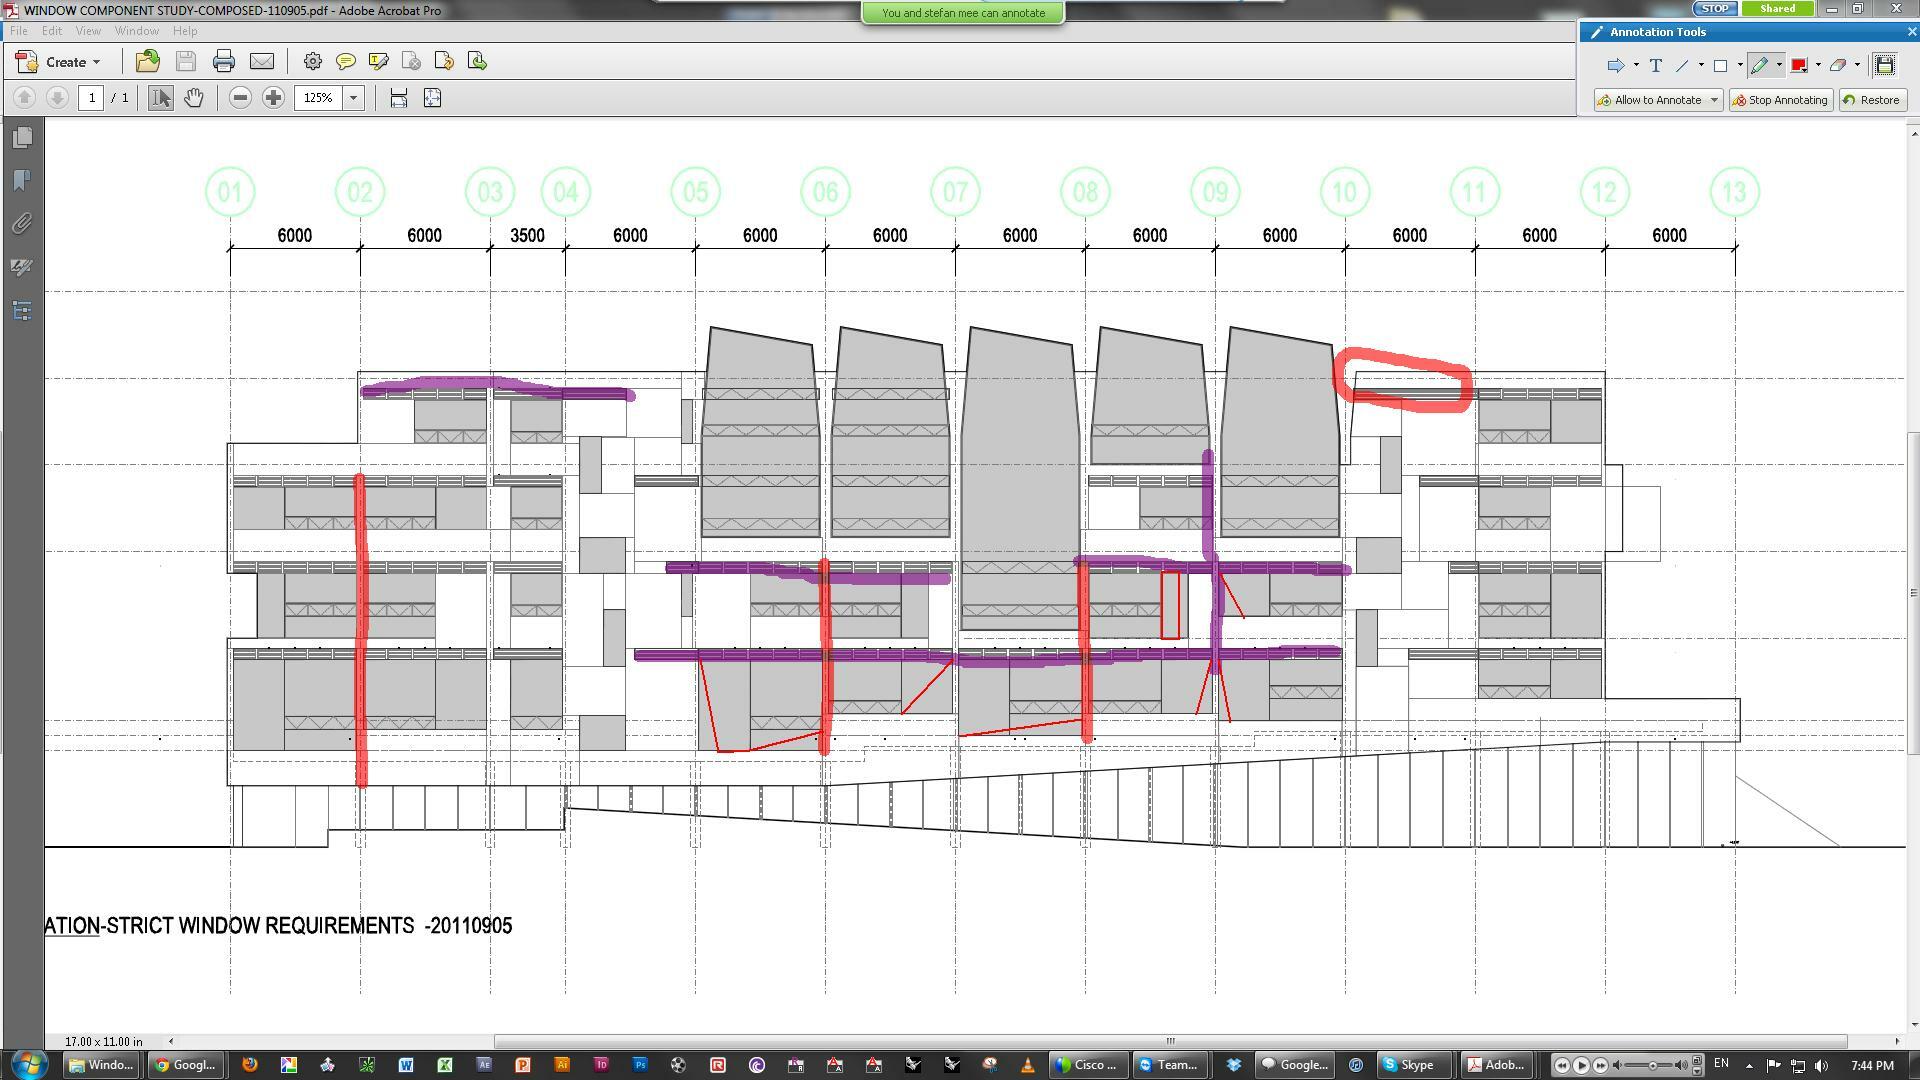
Task: Click the Windows Start orb
Action: pyautogui.click(x=29, y=1064)
